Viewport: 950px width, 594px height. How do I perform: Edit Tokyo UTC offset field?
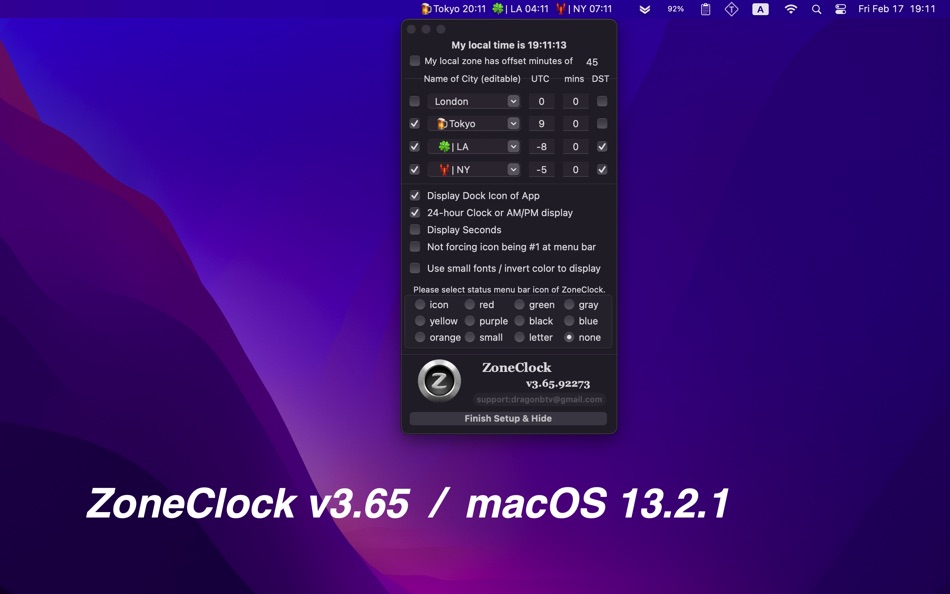click(x=541, y=124)
